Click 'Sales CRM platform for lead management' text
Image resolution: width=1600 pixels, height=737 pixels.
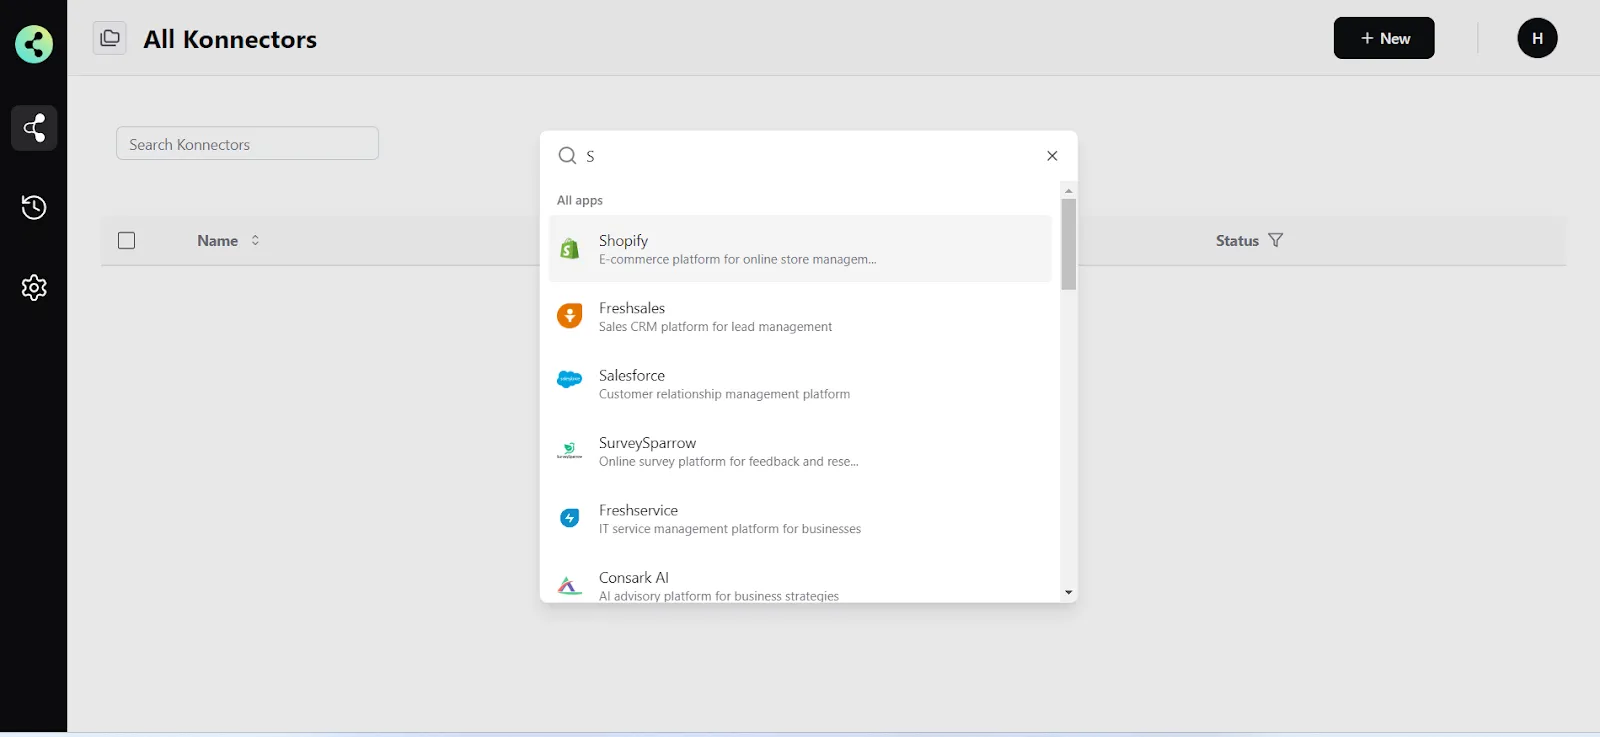[715, 327]
